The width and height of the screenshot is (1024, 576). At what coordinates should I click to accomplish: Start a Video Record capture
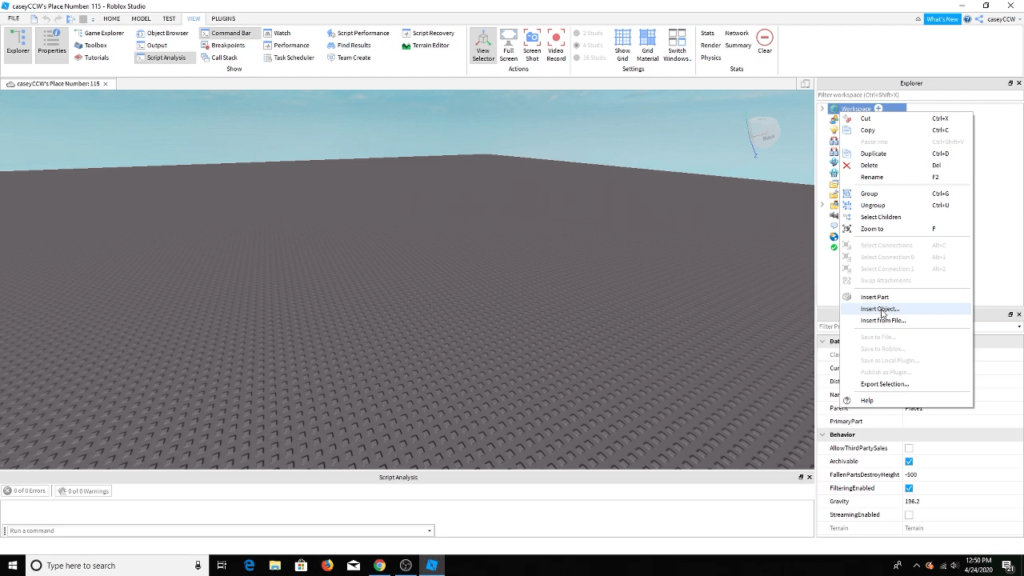click(x=556, y=46)
